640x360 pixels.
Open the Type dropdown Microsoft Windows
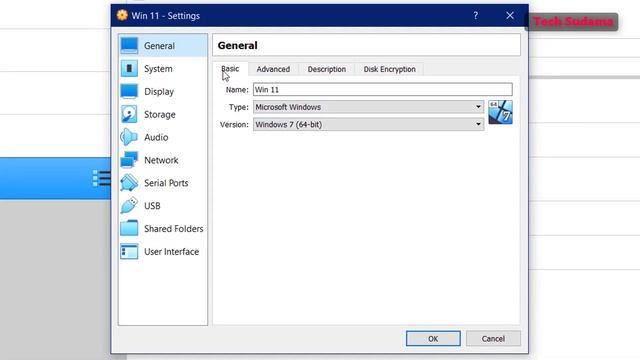tap(369, 107)
